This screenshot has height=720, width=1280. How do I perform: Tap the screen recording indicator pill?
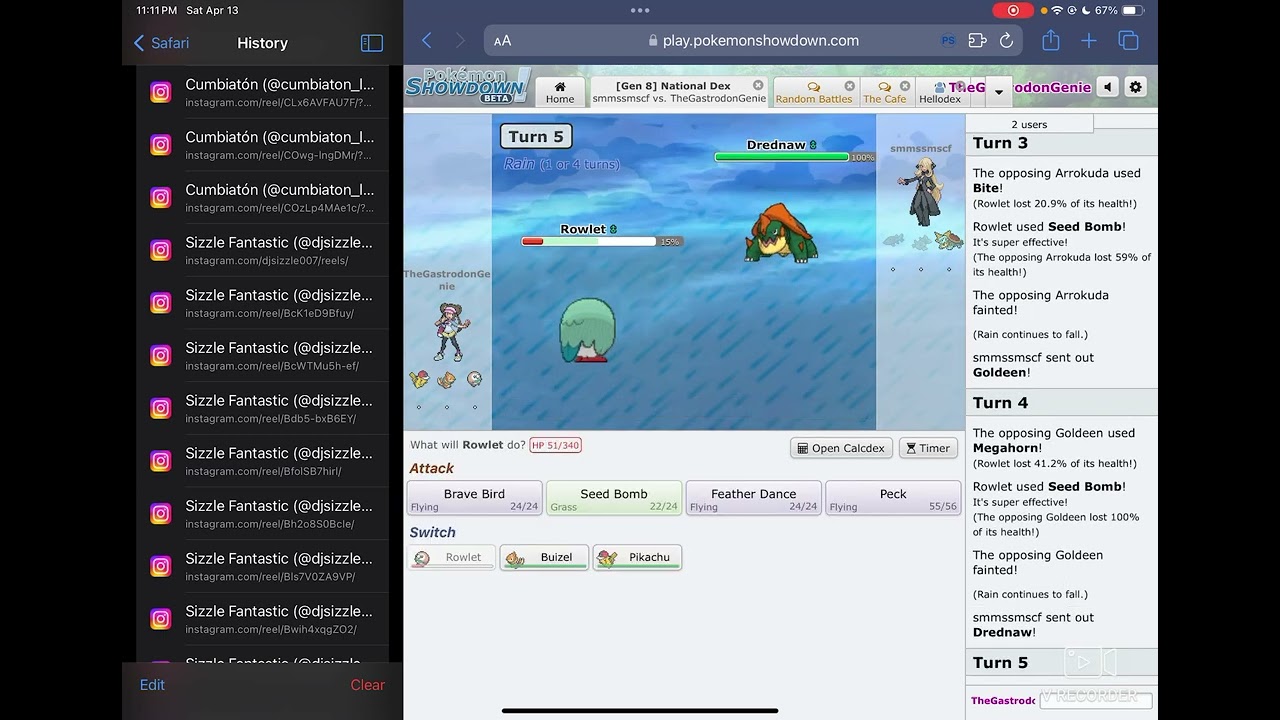[x=1013, y=10]
